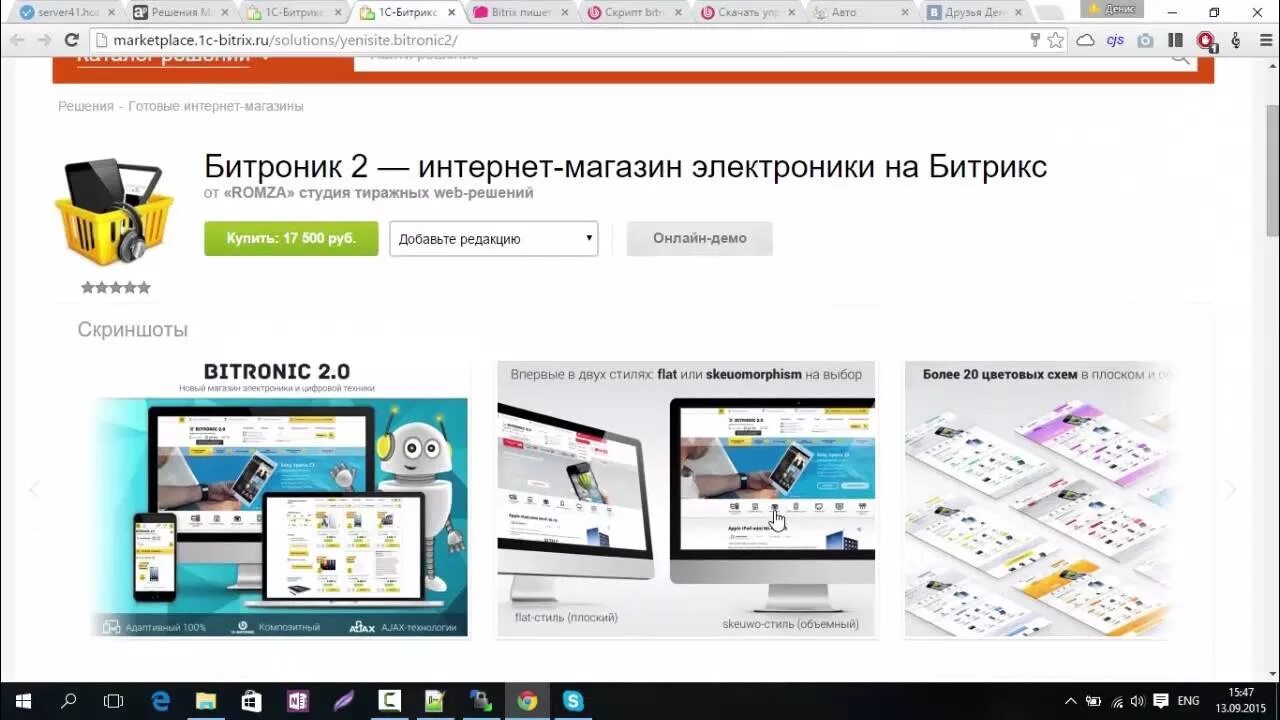The image size is (1280, 720).
Task: Open OneNote from the taskbar
Action: point(298,701)
